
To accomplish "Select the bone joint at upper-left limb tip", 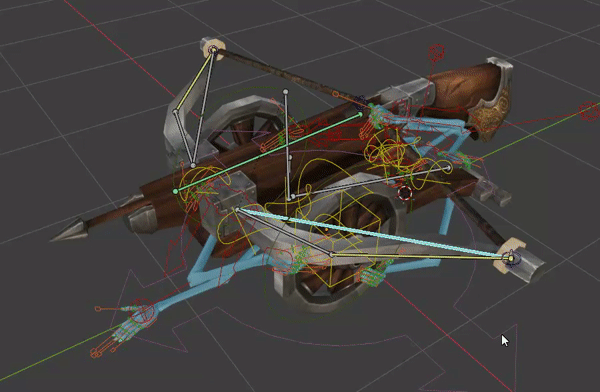I will pos(214,50).
